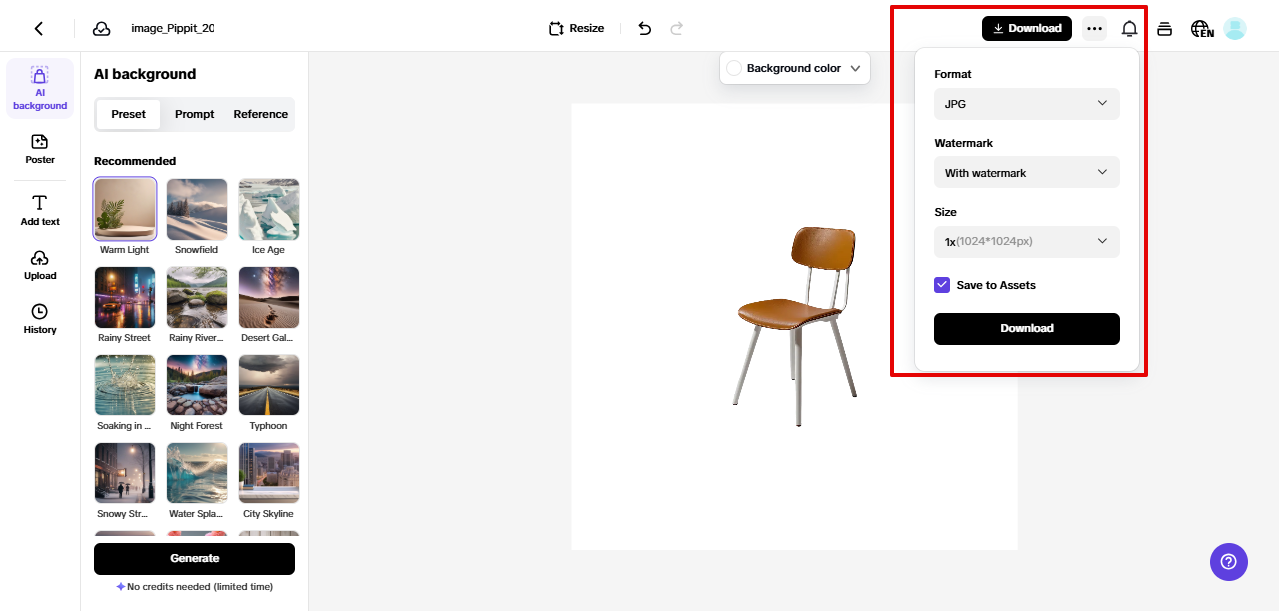Select the Desert Galaxy preset thumbnail
The width and height of the screenshot is (1279, 611).
pos(269,297)
